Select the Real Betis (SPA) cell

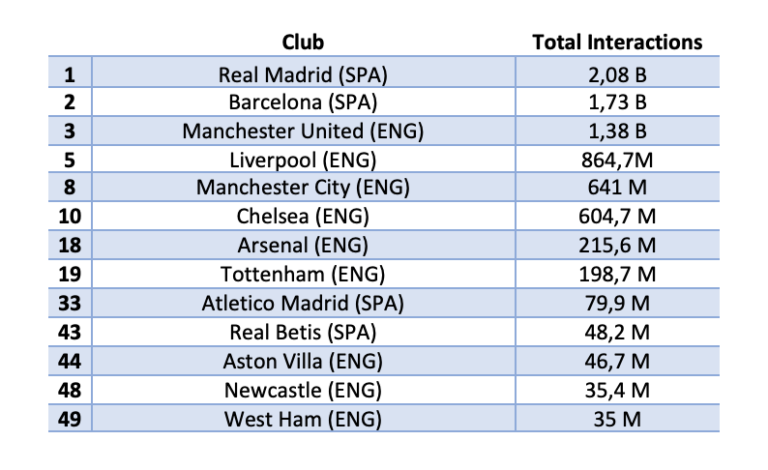point(303,331)
